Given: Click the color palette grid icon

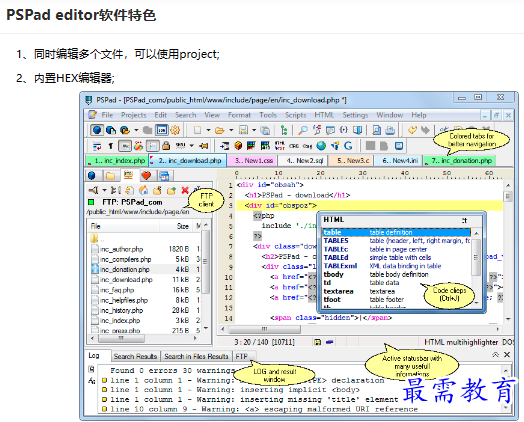Looking at the screenshot, I should point(251,146).
